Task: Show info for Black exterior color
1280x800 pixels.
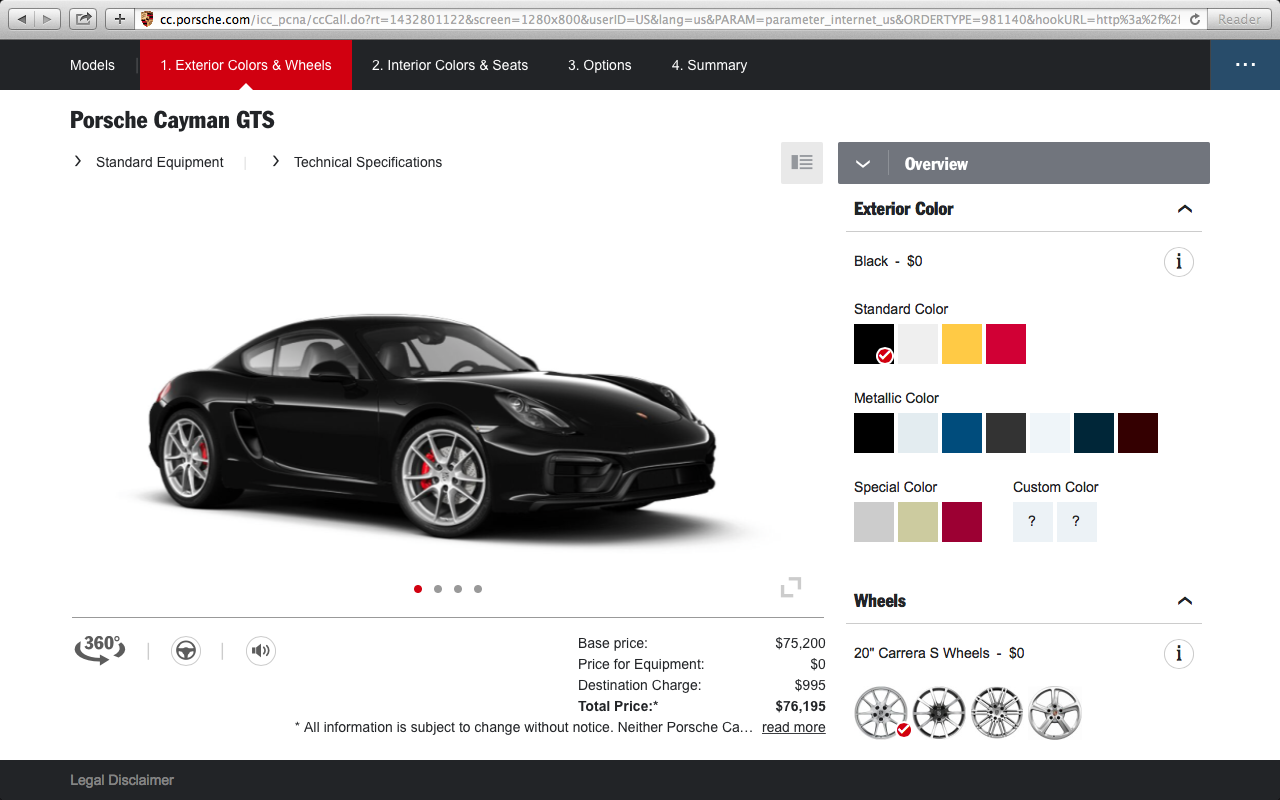Action: click(1179, 262)
